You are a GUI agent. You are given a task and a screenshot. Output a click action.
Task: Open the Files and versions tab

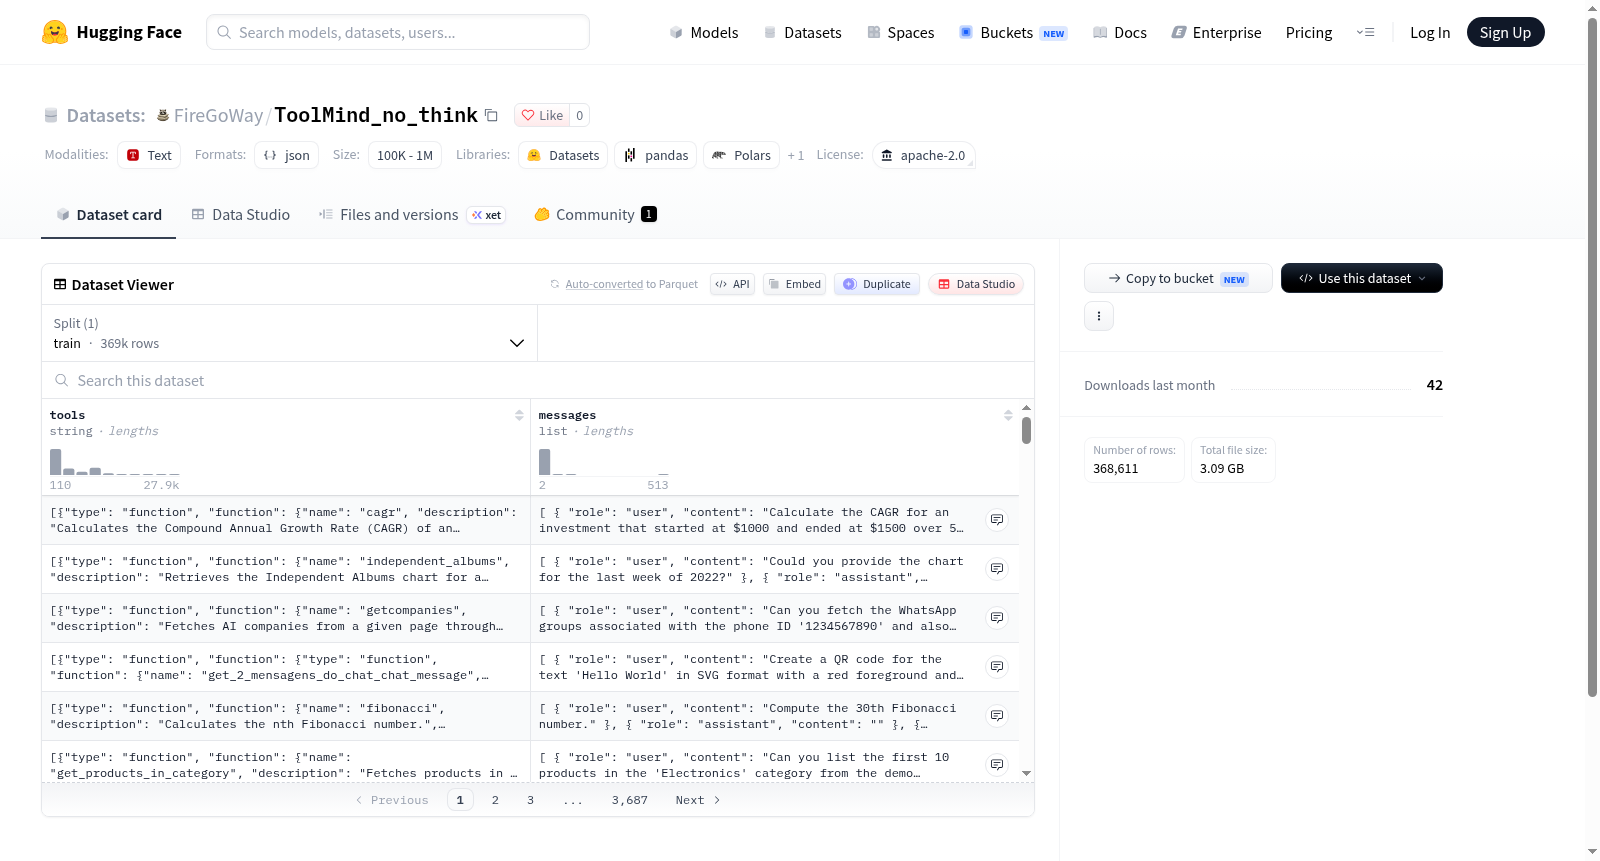pyautogui.click(x=412, y=214)
